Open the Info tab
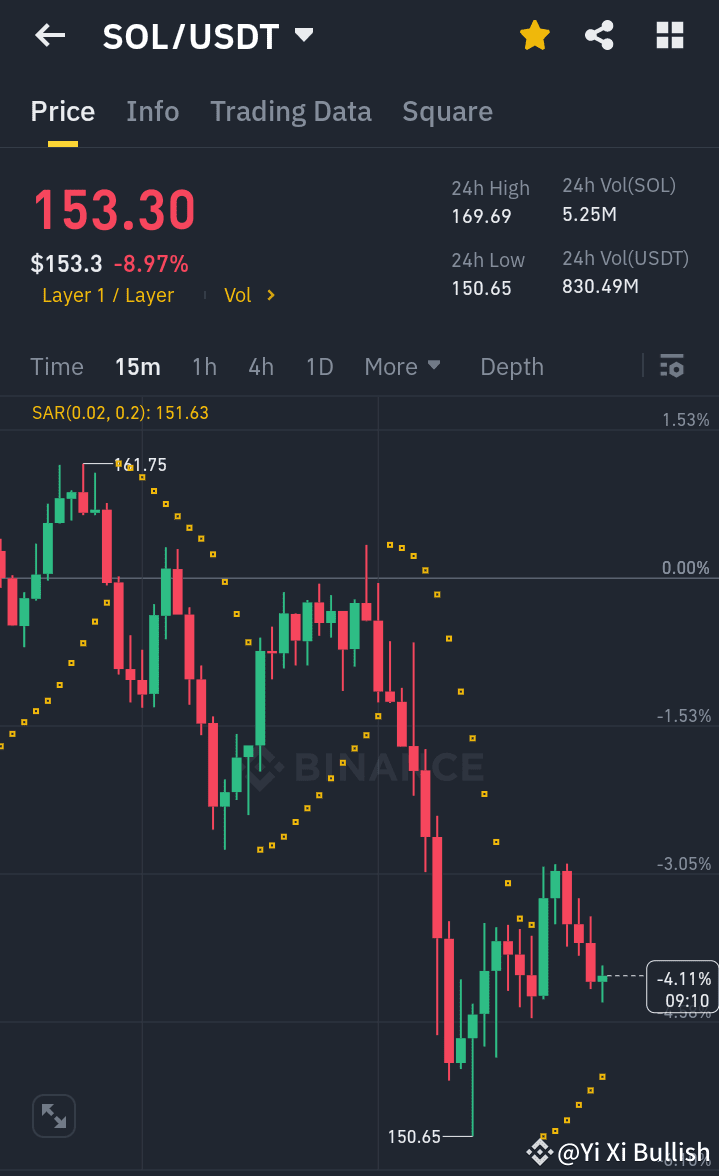The image size is (719, 1176). 152,111
